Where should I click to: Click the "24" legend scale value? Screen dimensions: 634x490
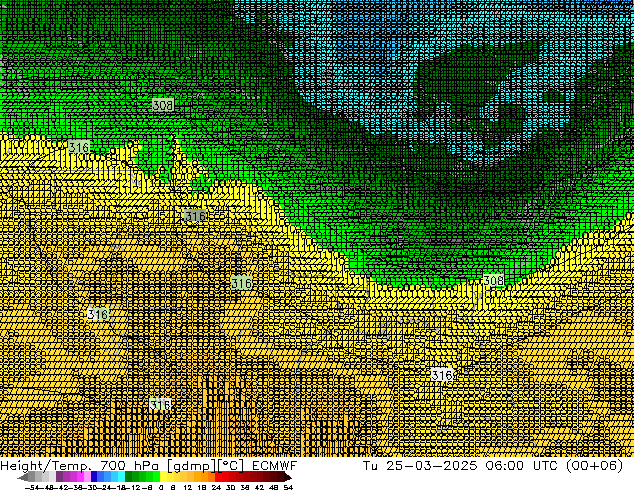click(216, 487)
